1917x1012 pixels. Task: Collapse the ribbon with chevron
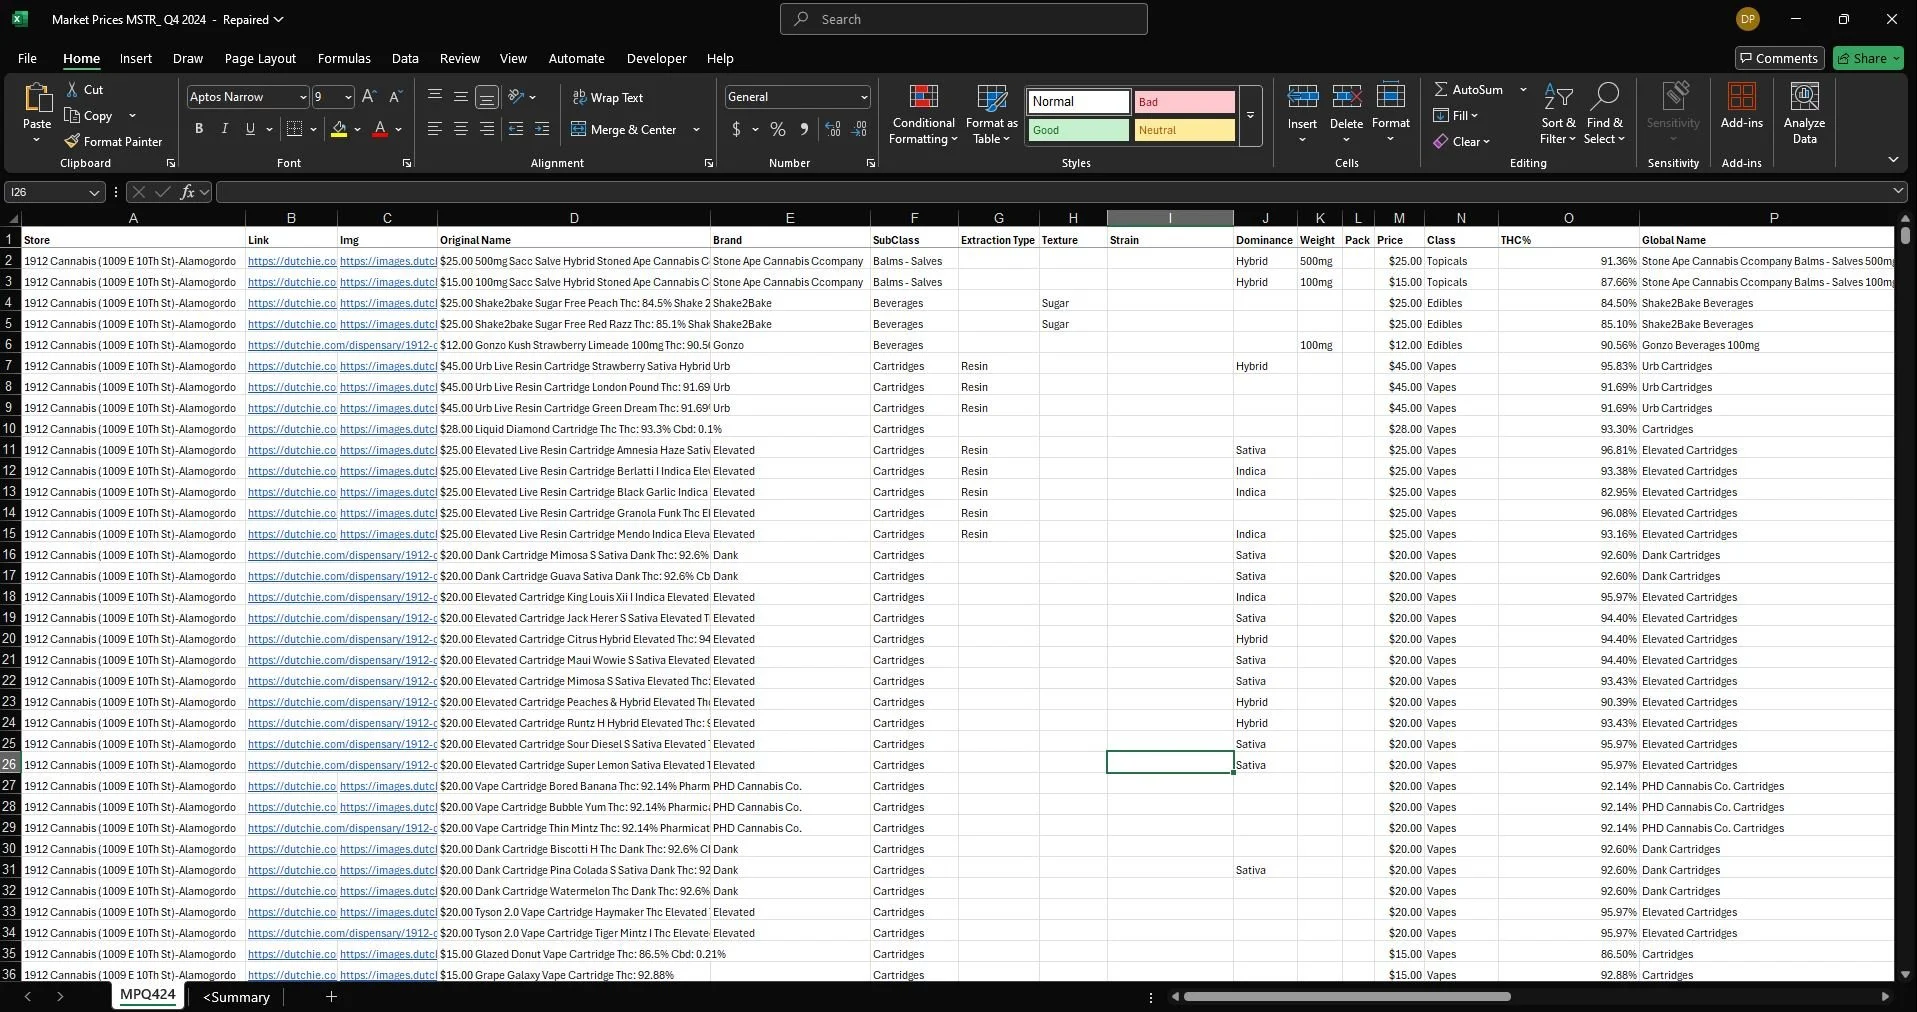[1893, 160]
